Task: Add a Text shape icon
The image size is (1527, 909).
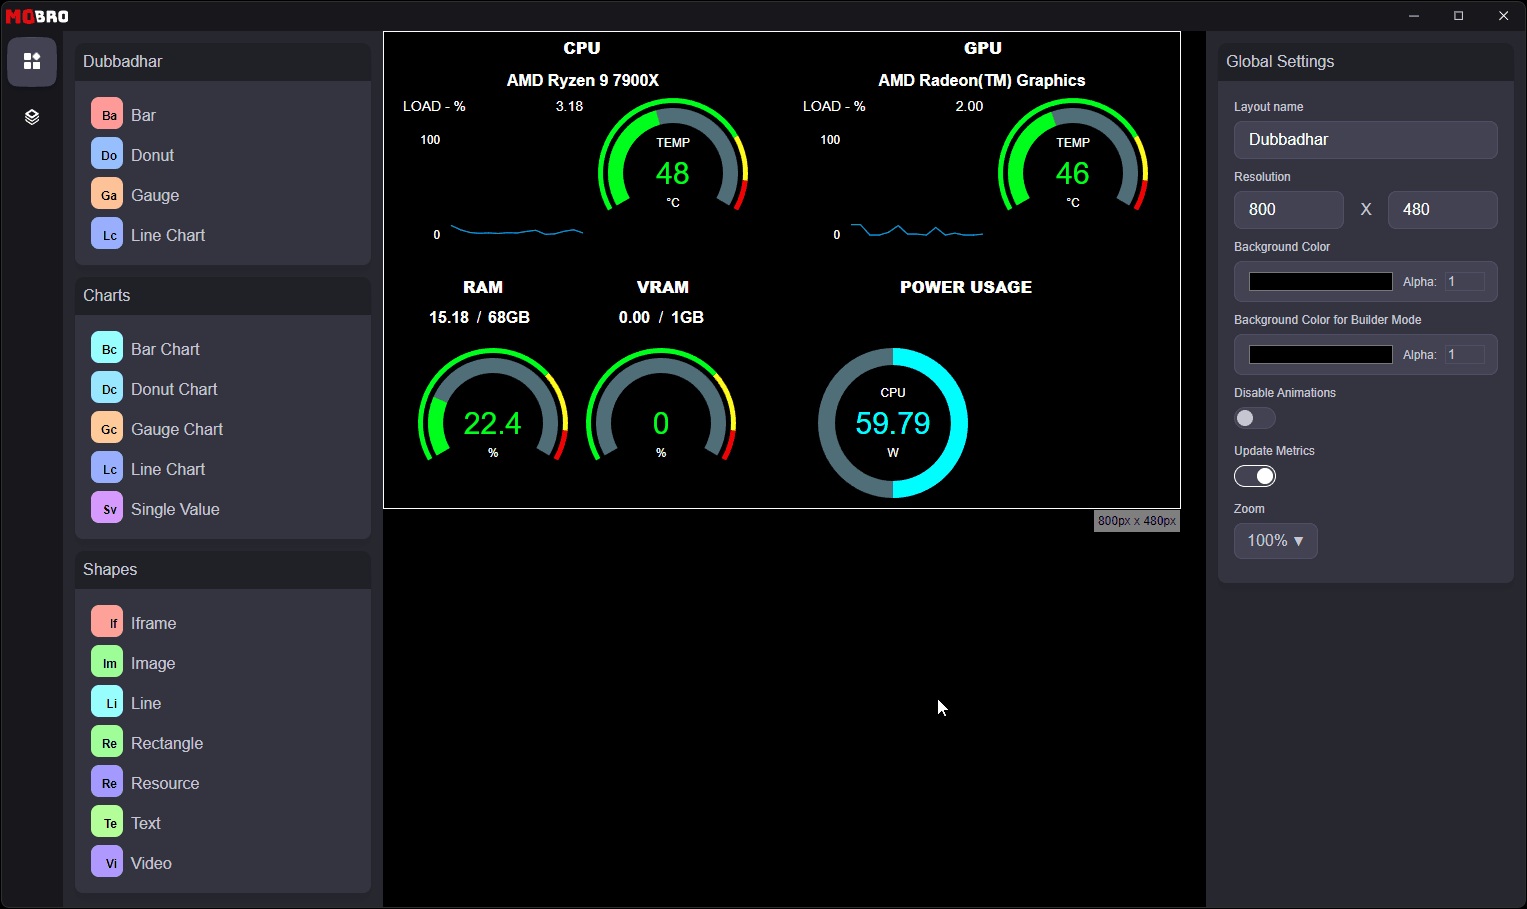Action: [x=107, y=823]
